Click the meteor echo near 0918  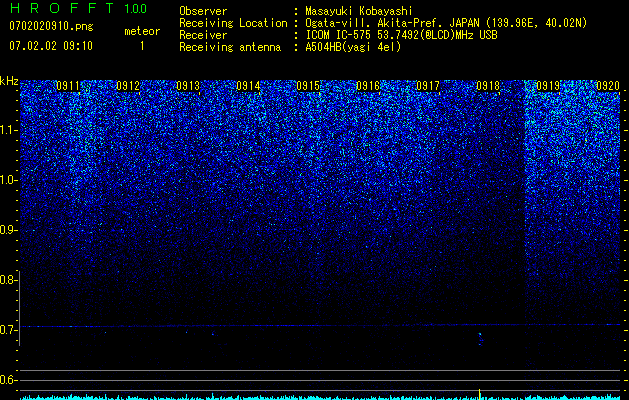480,339
